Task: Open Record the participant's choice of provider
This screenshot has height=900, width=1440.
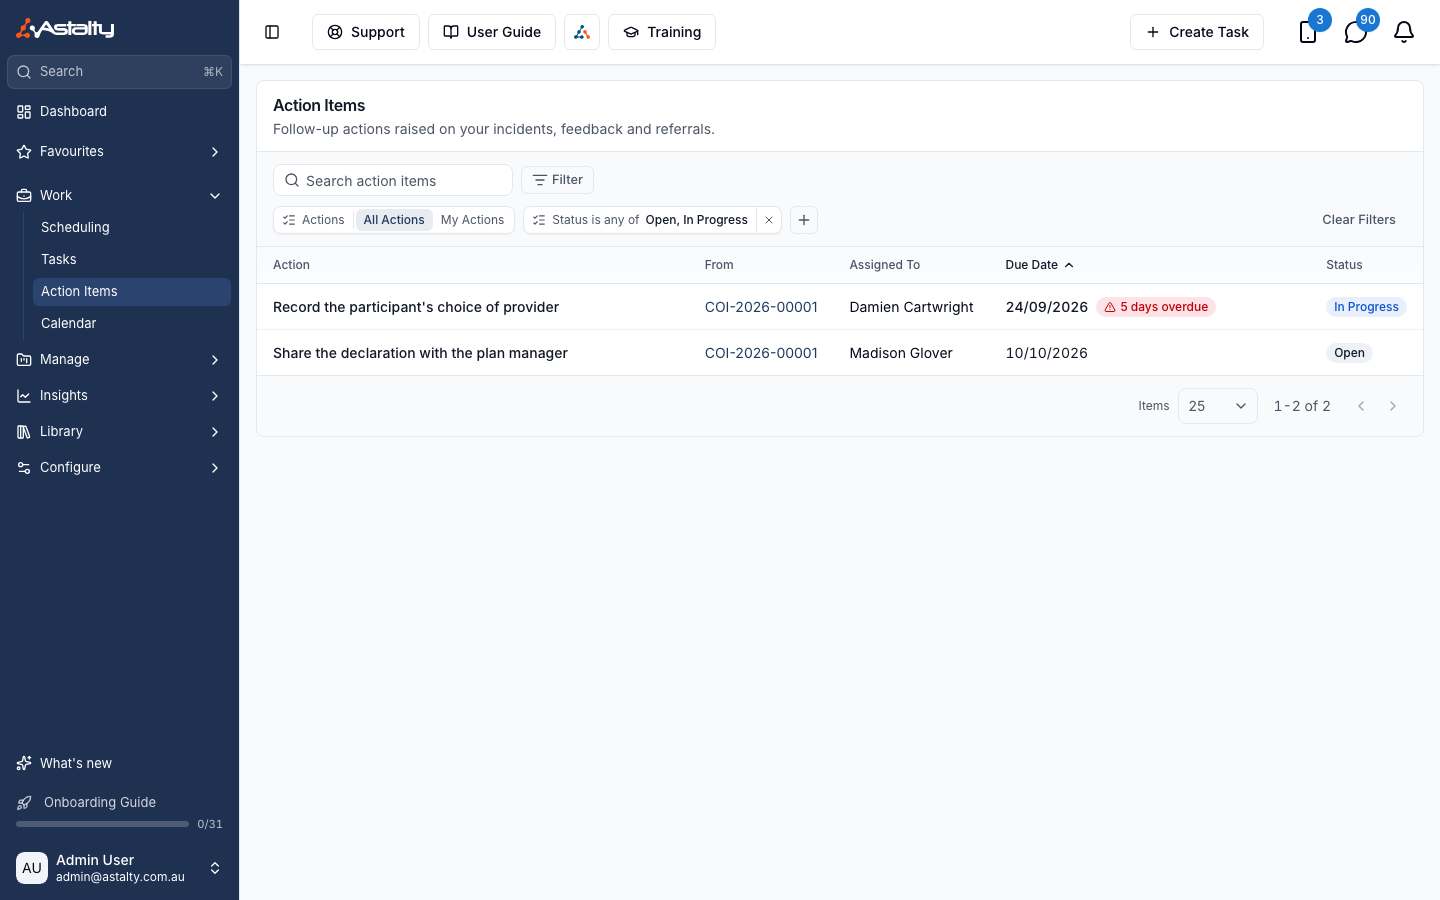Action: click(x=416, y=307)
